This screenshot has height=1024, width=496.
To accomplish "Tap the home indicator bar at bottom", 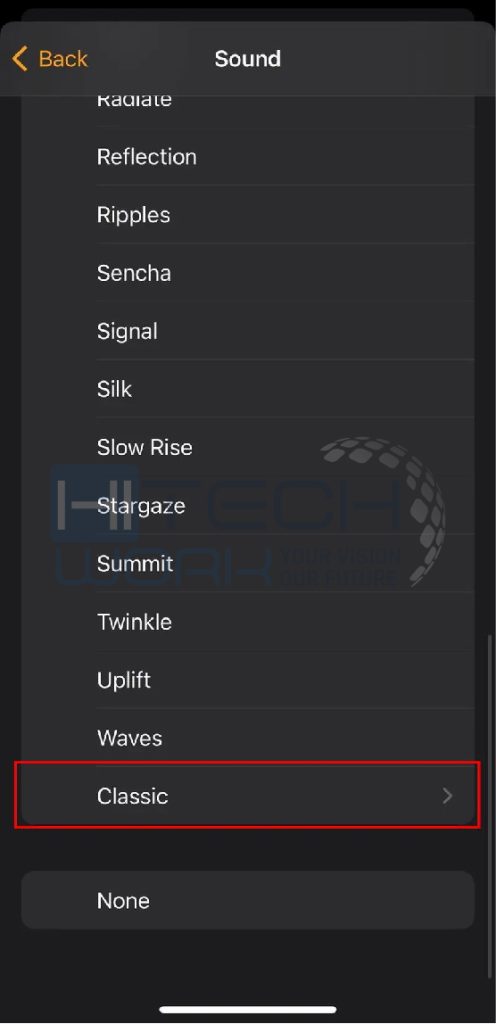I will [x=248, y=1010].
